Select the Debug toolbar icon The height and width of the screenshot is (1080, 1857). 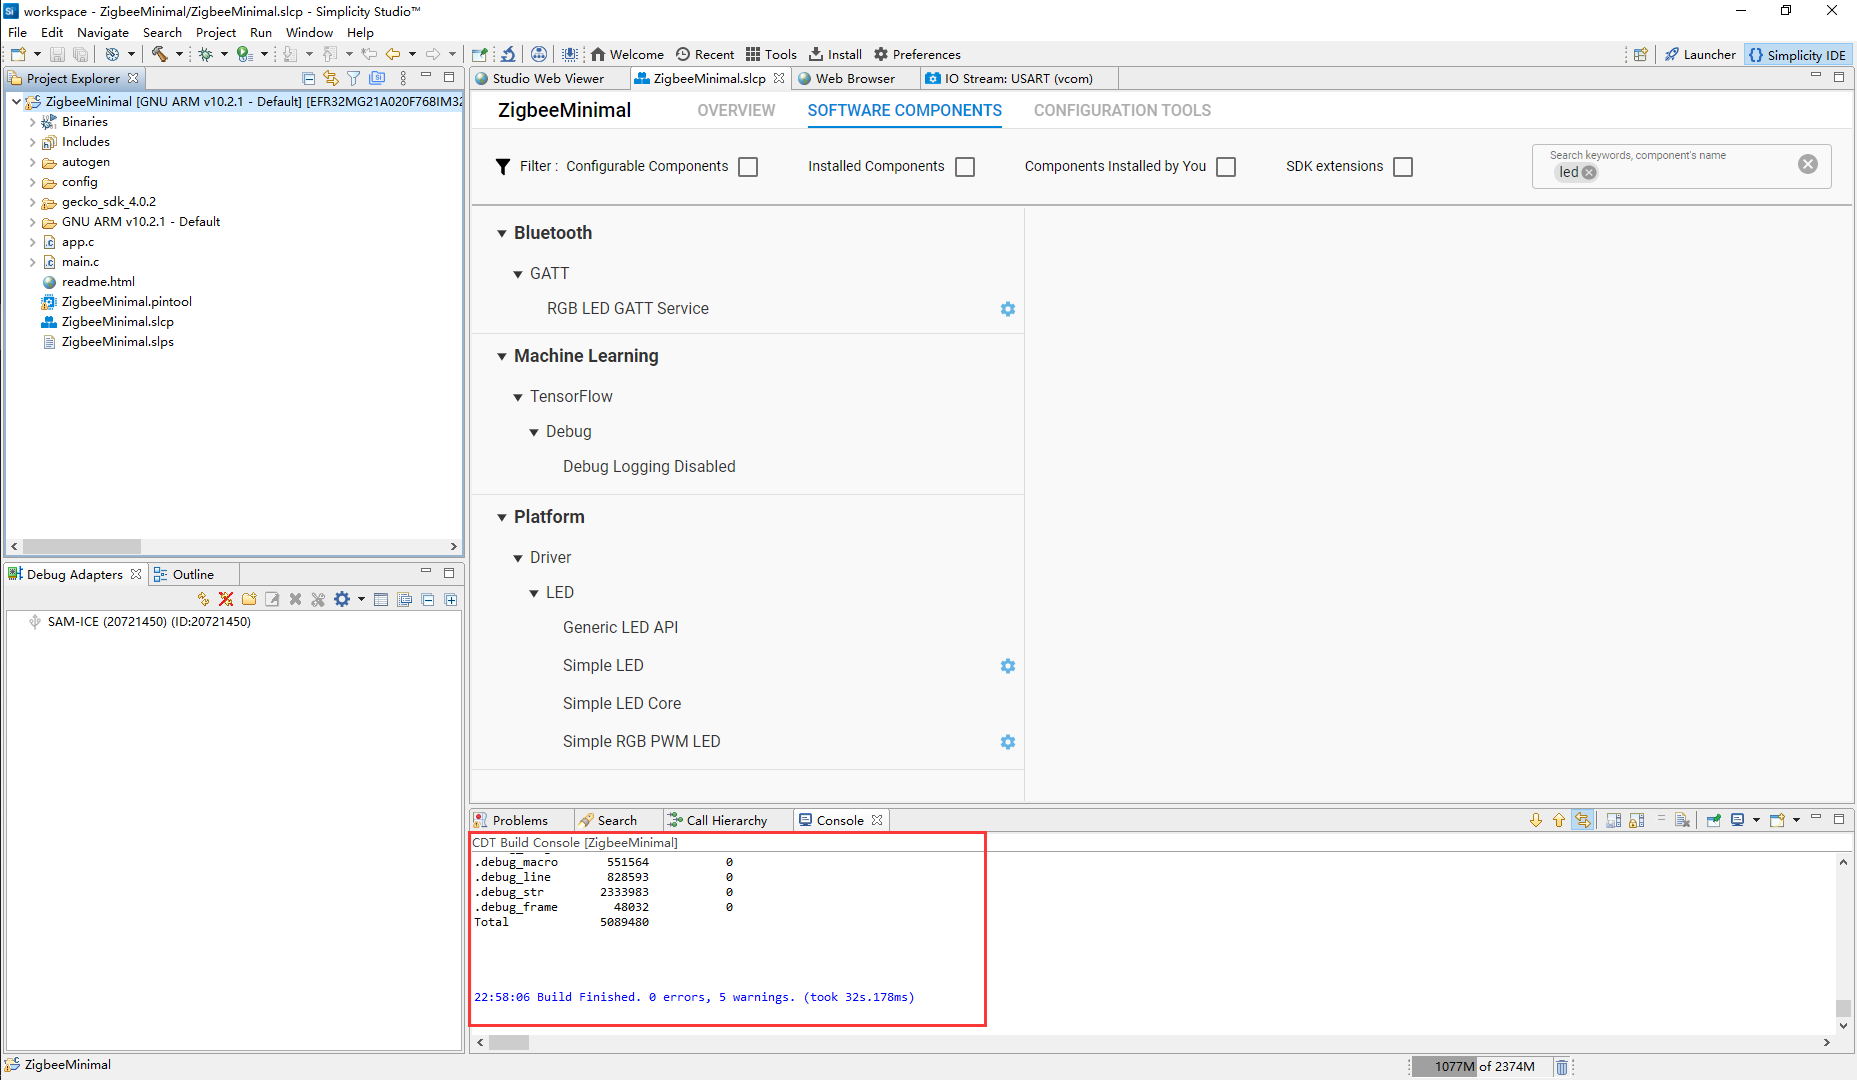coord(205,54)
